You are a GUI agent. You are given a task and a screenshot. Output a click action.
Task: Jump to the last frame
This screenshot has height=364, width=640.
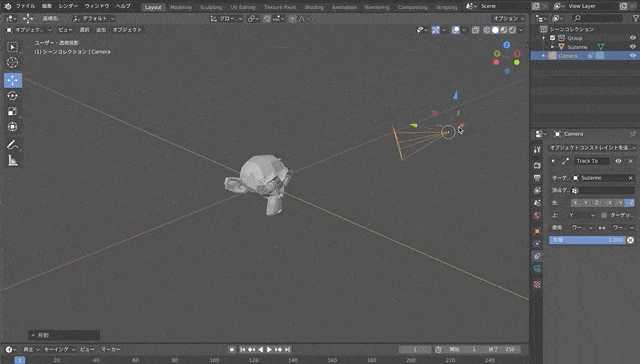[x=287, y=350]
